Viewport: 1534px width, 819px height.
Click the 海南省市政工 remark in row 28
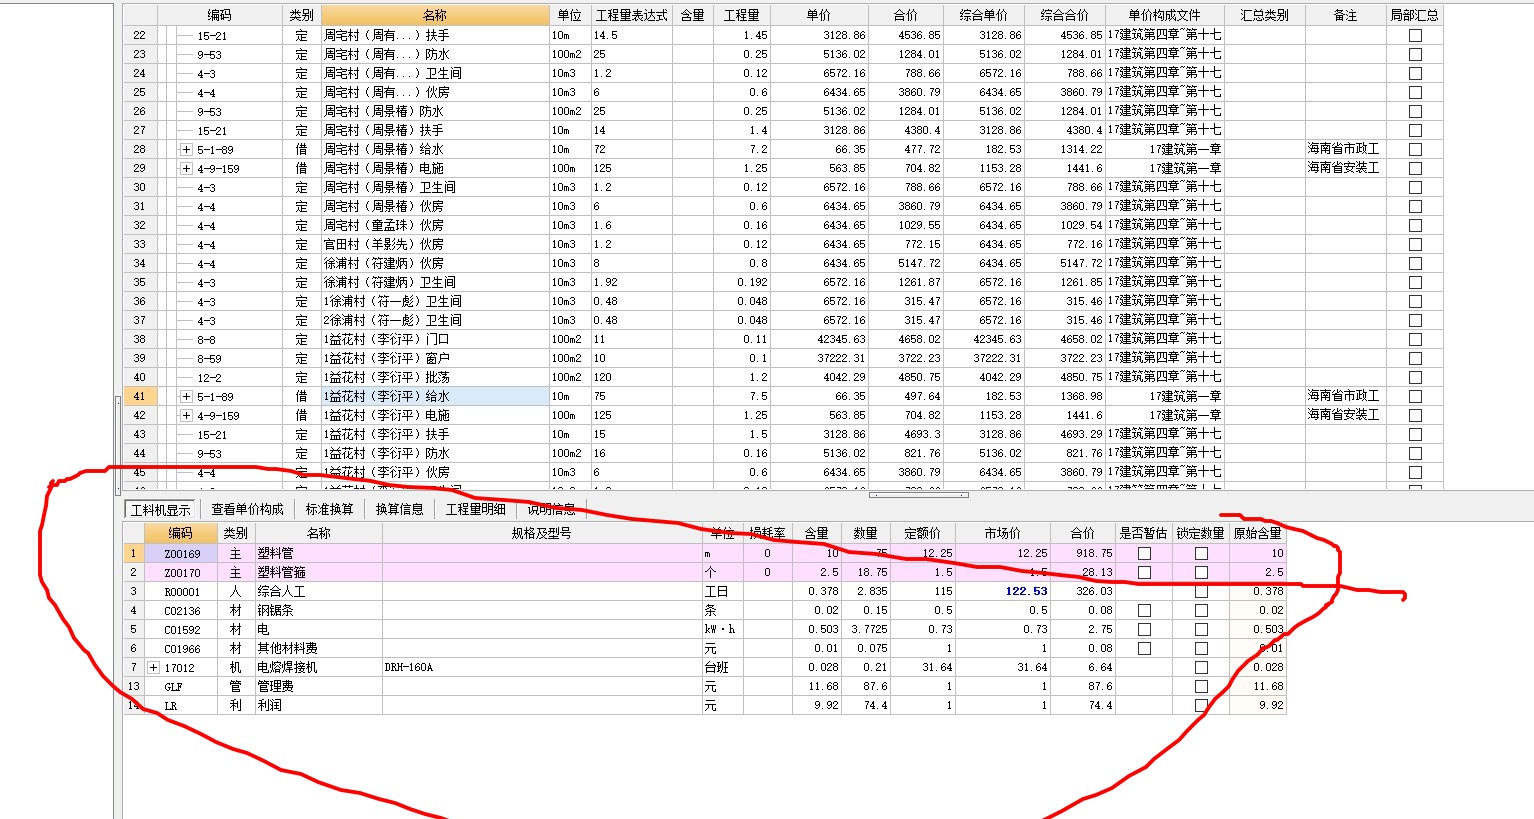point(1343,149)
